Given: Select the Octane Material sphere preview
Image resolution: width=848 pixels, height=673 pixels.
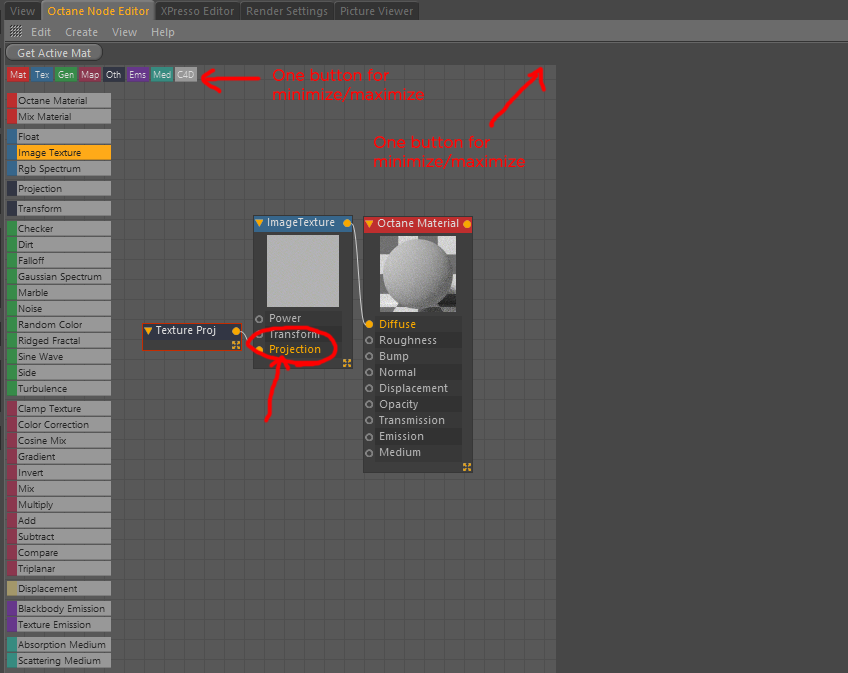Looking at the screenshot, I should (x=418, y=274).
